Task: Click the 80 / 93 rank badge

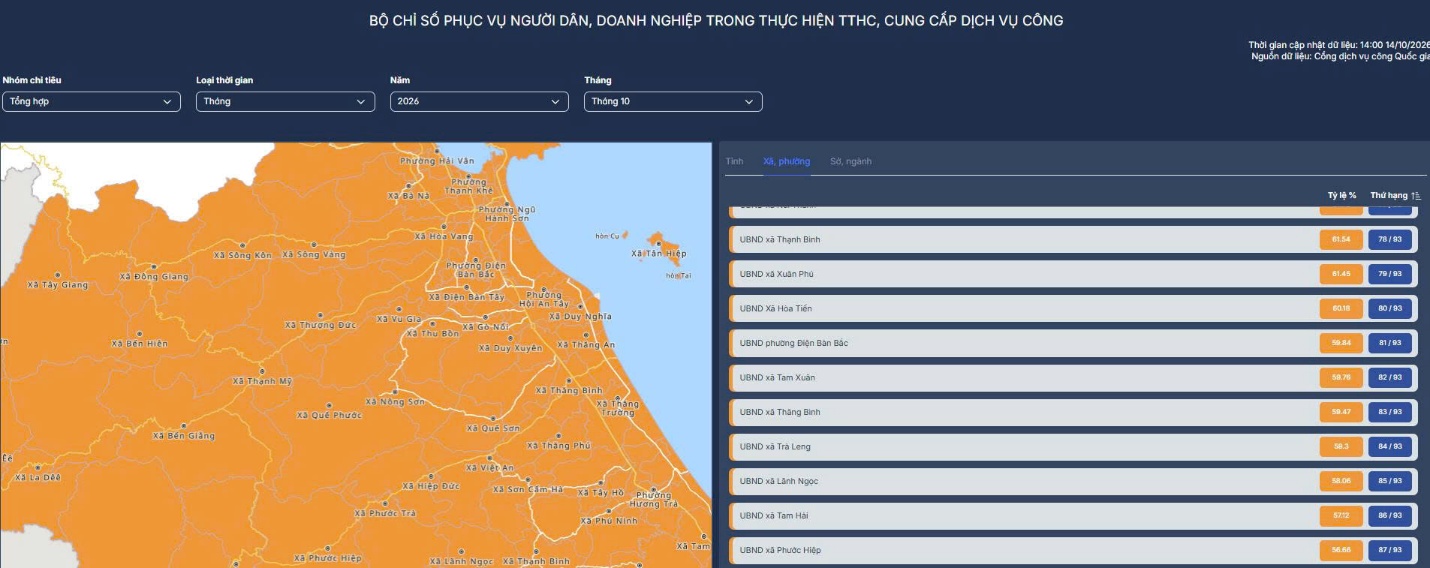Action: click(1390, 309)
